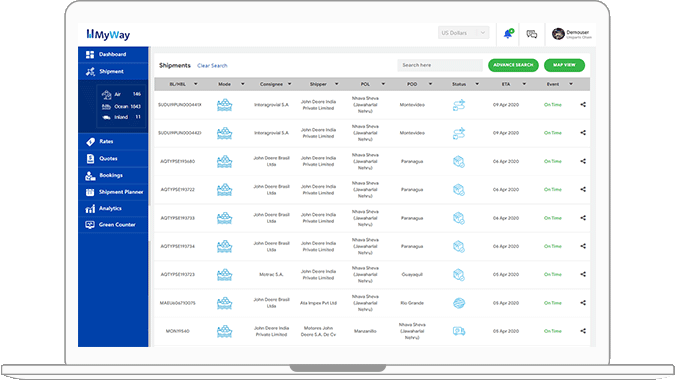This screenshot has width=675, height=380.
Task: Click the Green Counter sidebar icon
Action: pyautogui.click(x=90, y=225)
